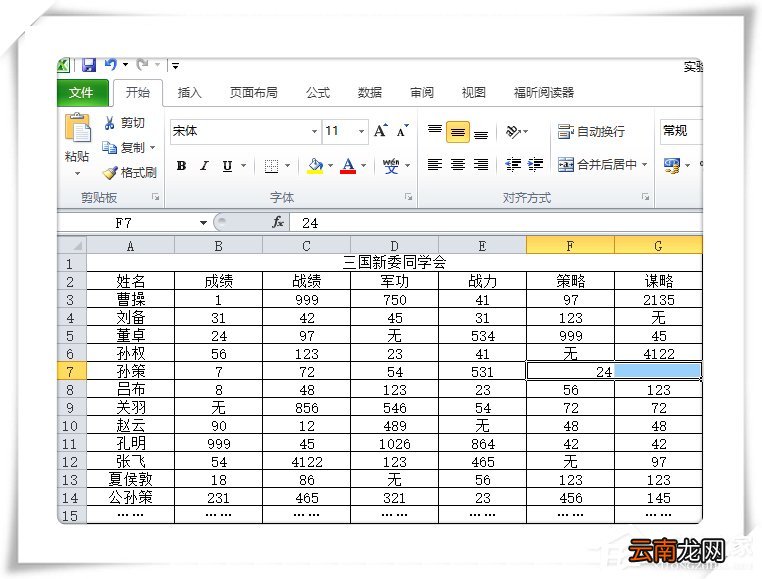The width and height of the screenshot is (762, 579).
Task: Click the 复制 copy button
Action: [123, 147]
